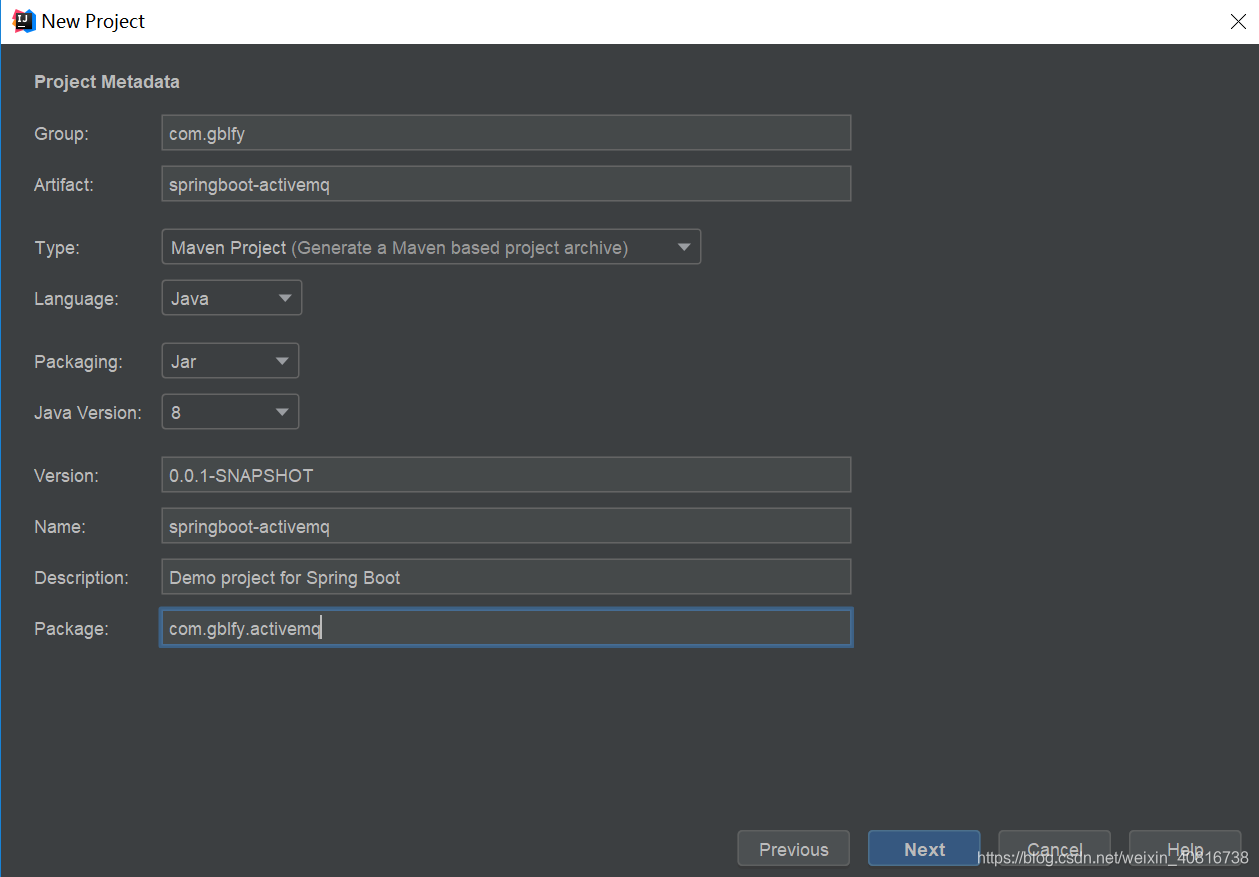Open the Type dropdown showing Maven Project

[431, 247]
